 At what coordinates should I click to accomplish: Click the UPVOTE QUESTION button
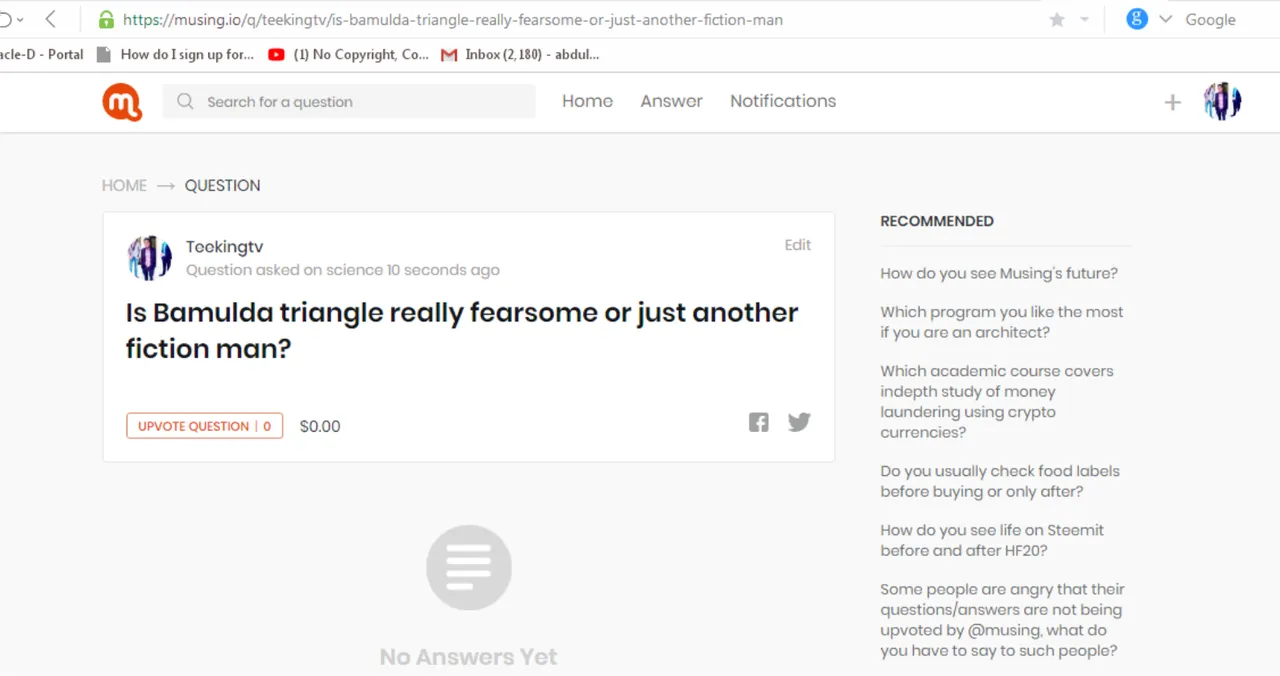click(x=204, y=426)
